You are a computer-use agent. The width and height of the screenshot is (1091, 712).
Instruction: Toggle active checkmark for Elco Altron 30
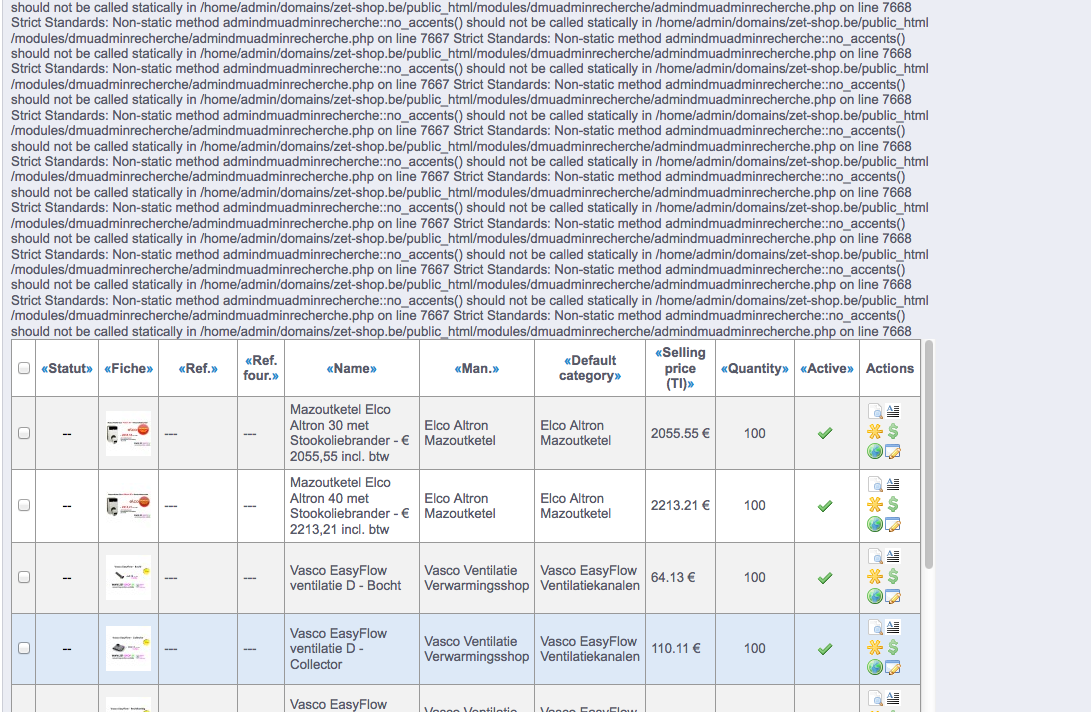pos(825,433)
